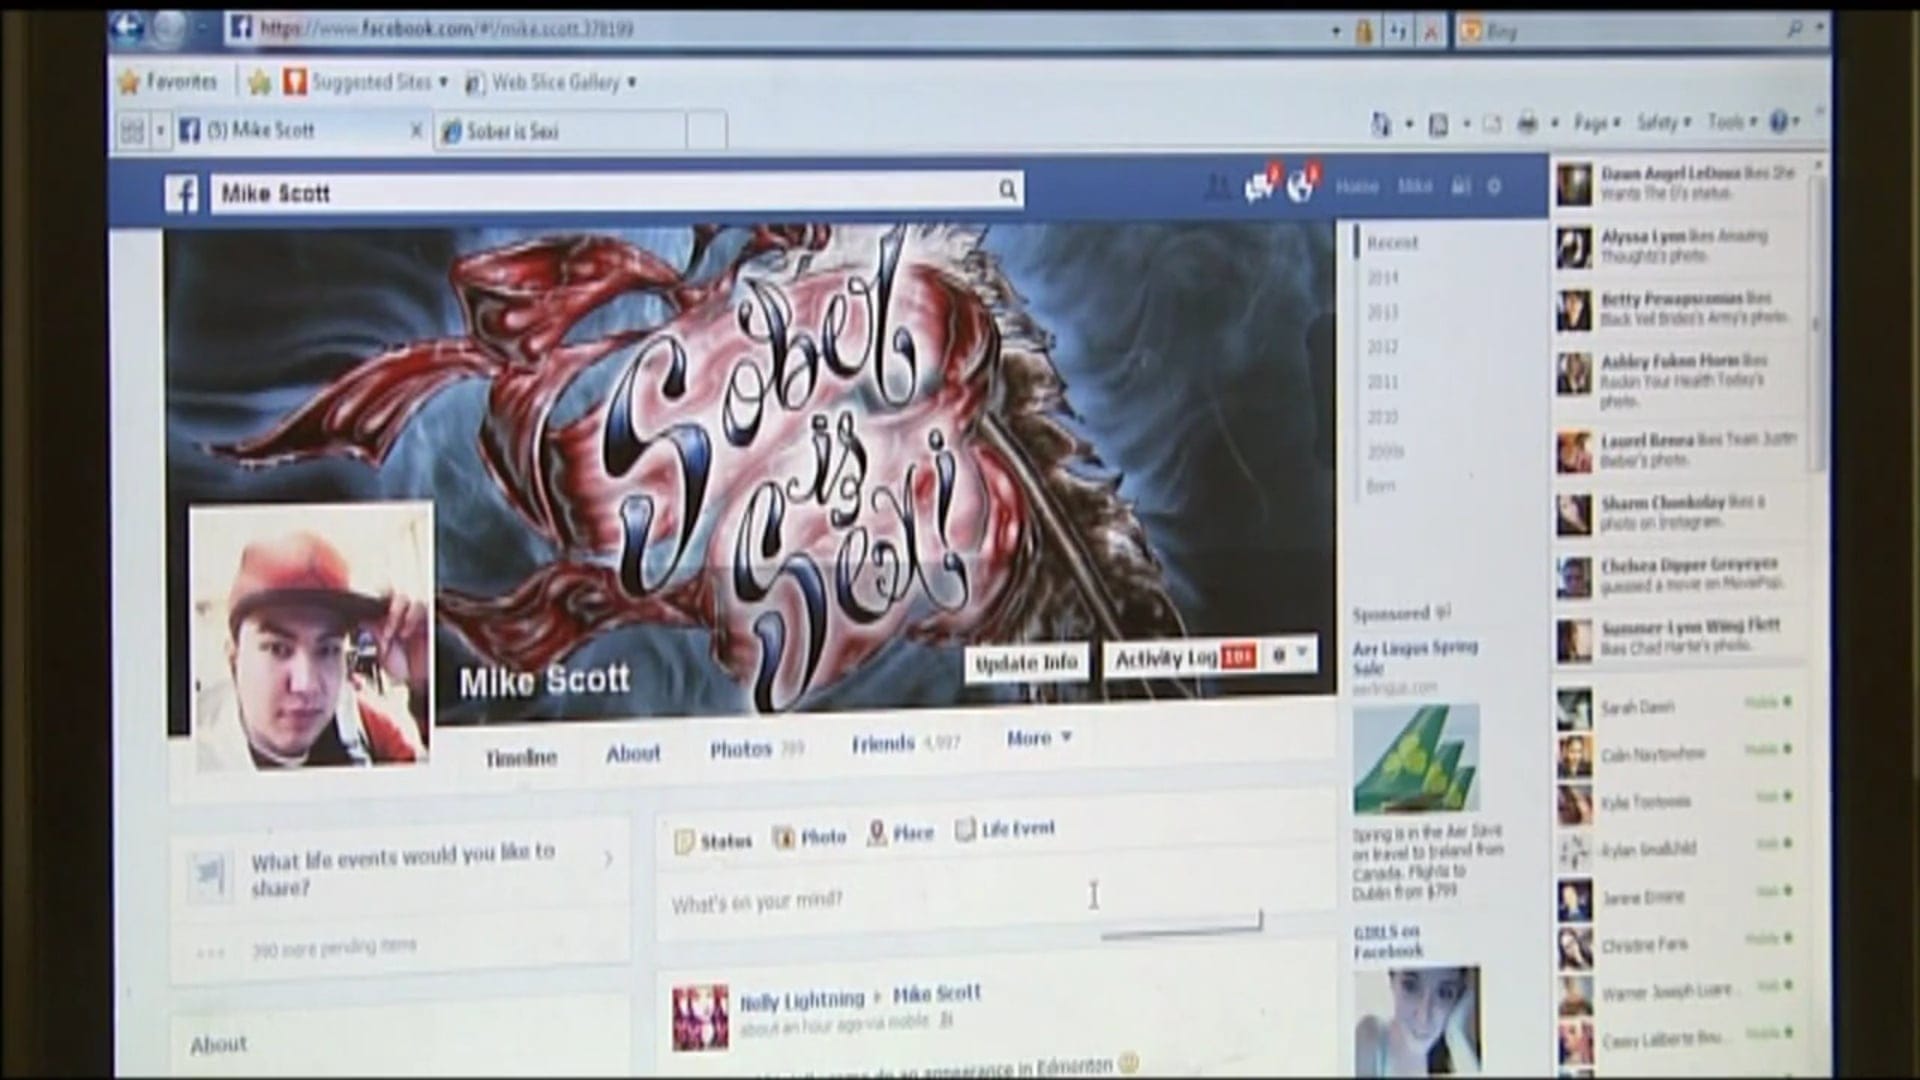Click the add-to-favorites star icon
The width and height of the screenshot is (1920, 1080).
pyautogui.click(x=259, y=82)
